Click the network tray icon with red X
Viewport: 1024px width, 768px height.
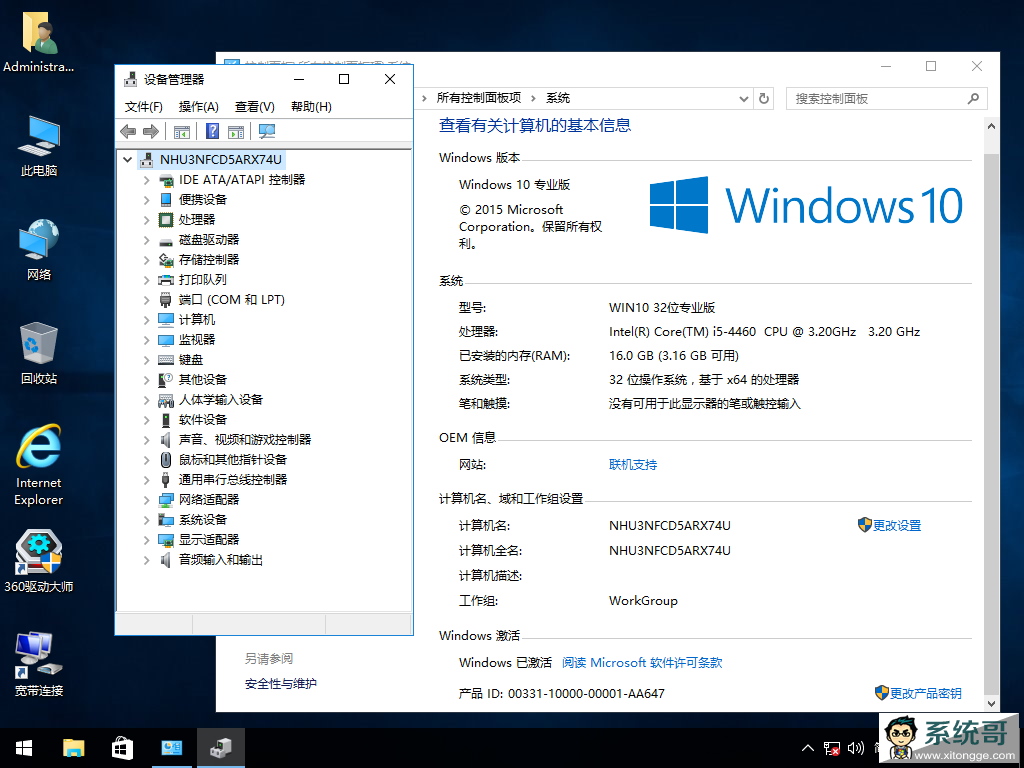click(831, 748)
